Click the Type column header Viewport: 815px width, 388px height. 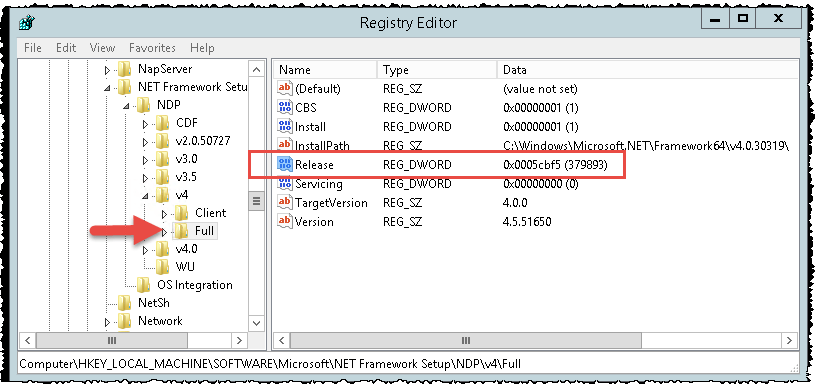point(437,70)
